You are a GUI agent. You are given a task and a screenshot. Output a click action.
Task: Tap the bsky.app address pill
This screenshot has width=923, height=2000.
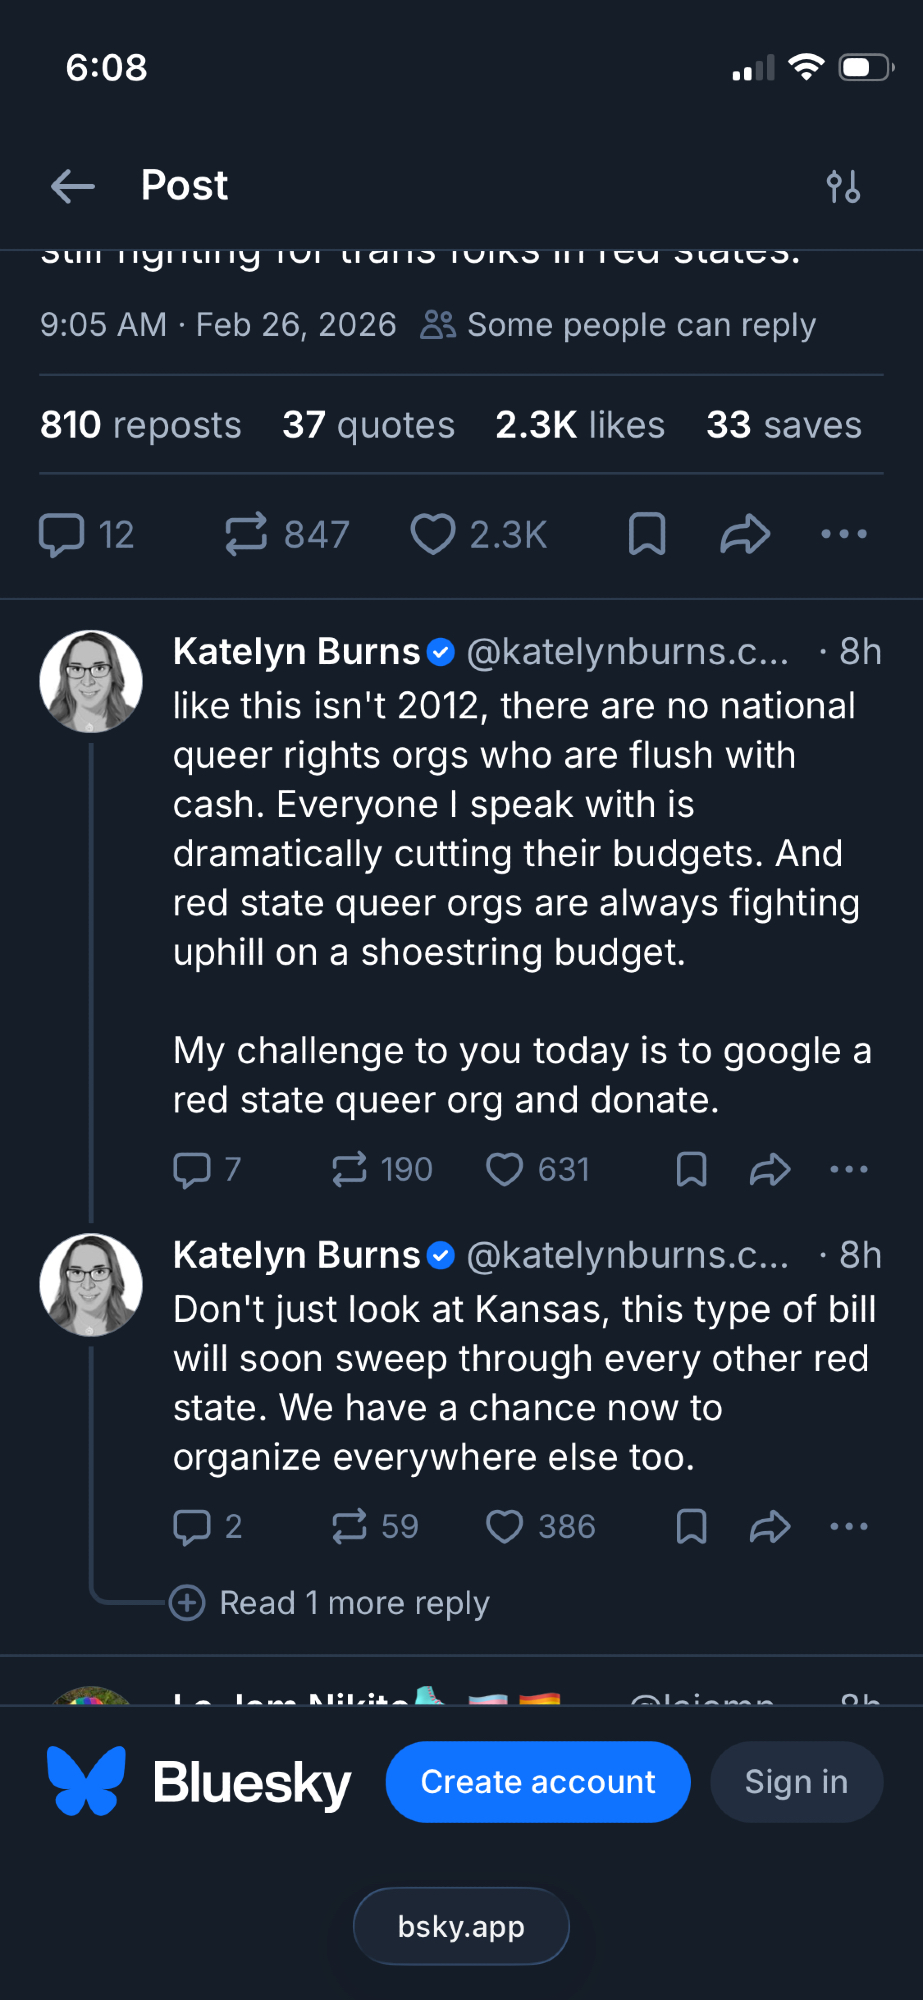[461, 1926]
